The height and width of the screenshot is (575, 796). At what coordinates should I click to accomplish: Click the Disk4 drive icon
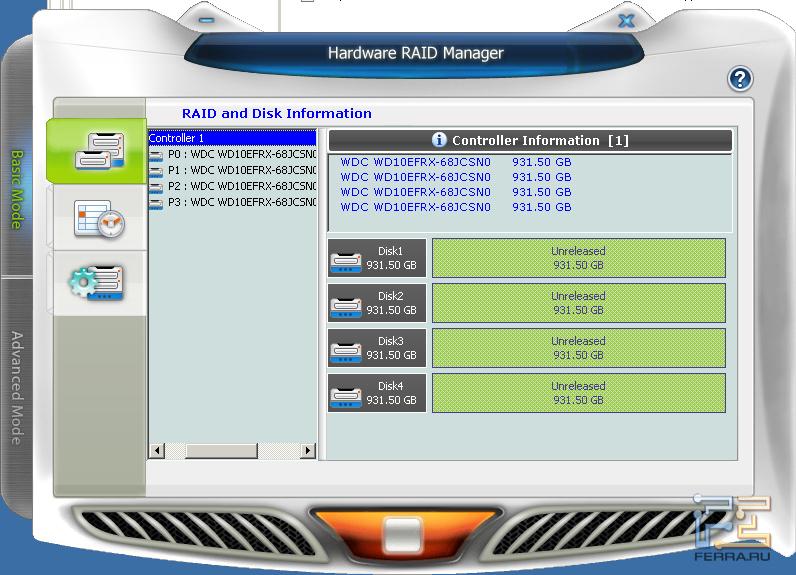[x=346, y=398]
